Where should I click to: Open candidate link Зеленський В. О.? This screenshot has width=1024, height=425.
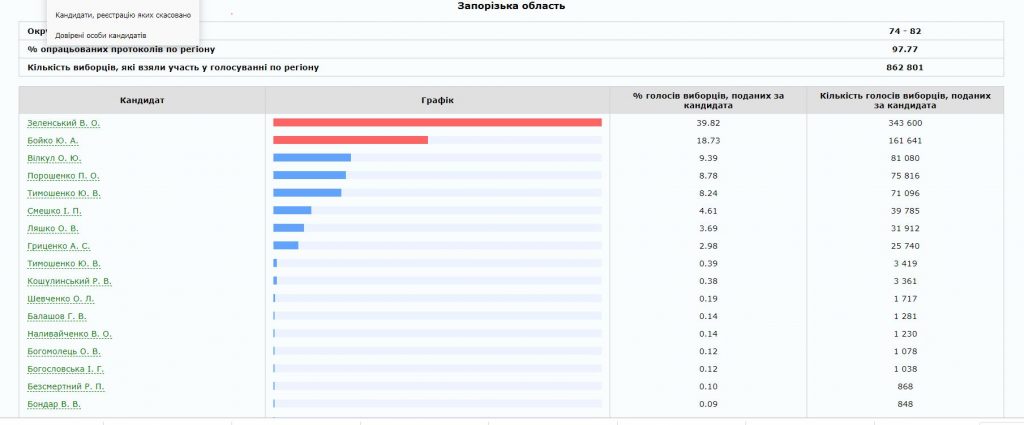coord(64,123)
